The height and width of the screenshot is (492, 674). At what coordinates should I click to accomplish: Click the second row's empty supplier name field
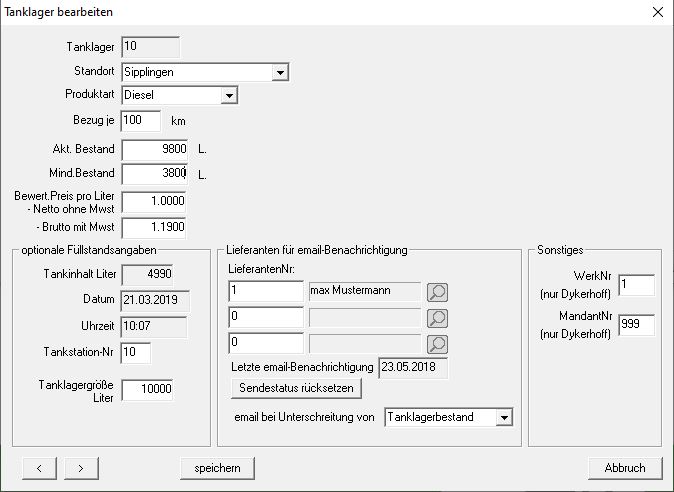(365, 318)
